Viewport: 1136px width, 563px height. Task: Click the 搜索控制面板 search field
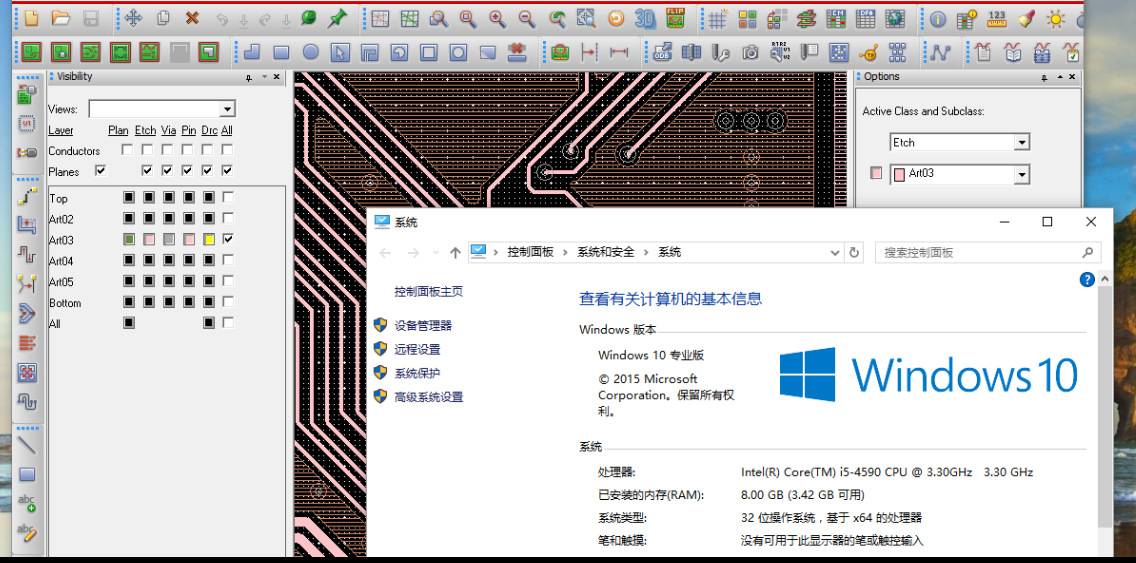point(988,252)
